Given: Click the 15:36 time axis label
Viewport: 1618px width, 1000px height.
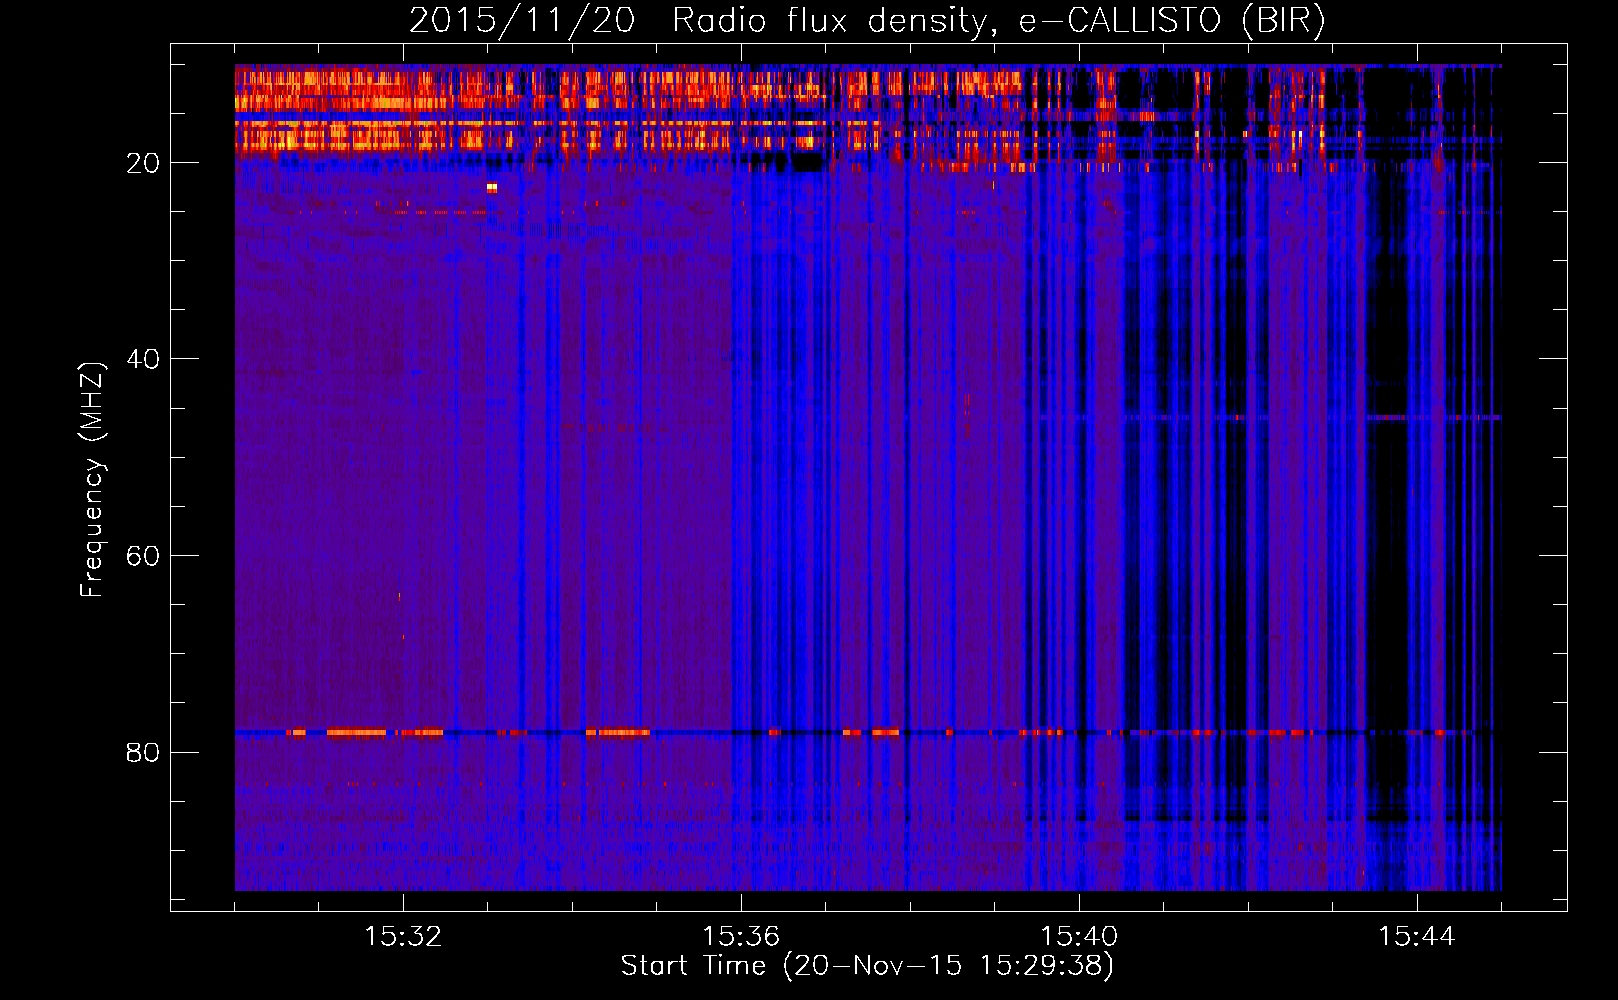Looking at the screenshot, I should coord(741,936).
